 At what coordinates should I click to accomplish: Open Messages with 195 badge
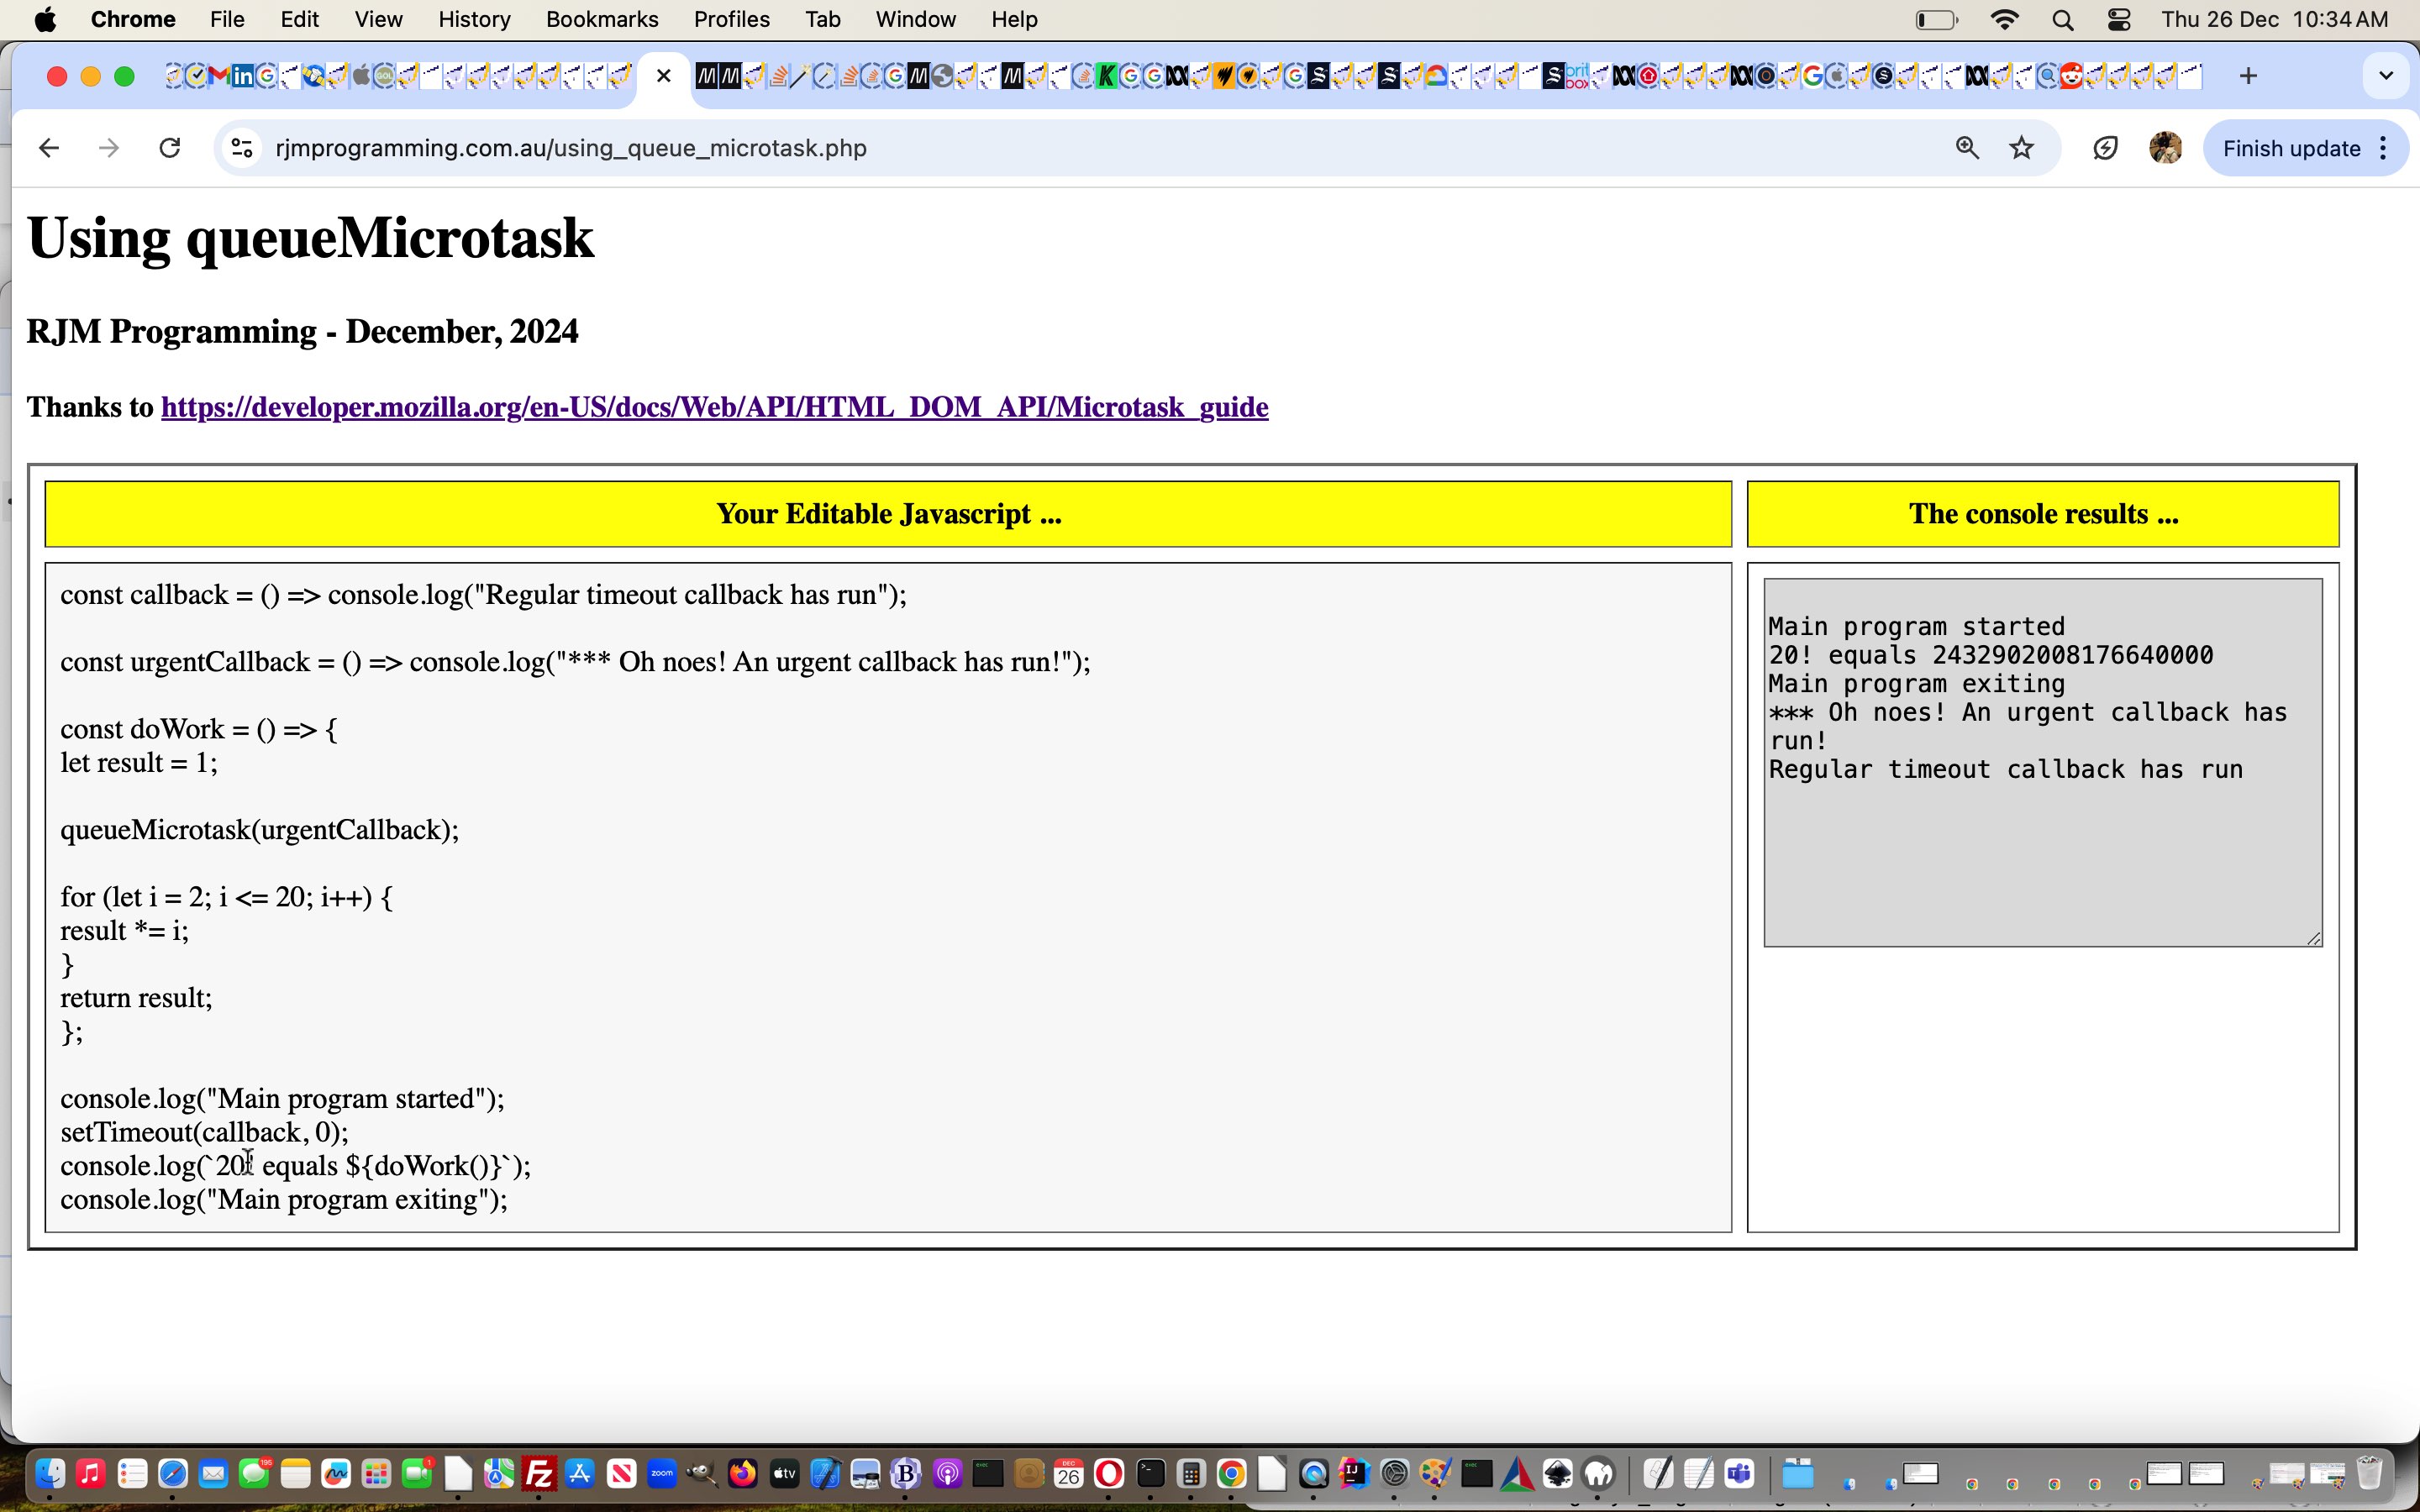pyautogui.click(x=255, y=1473)
